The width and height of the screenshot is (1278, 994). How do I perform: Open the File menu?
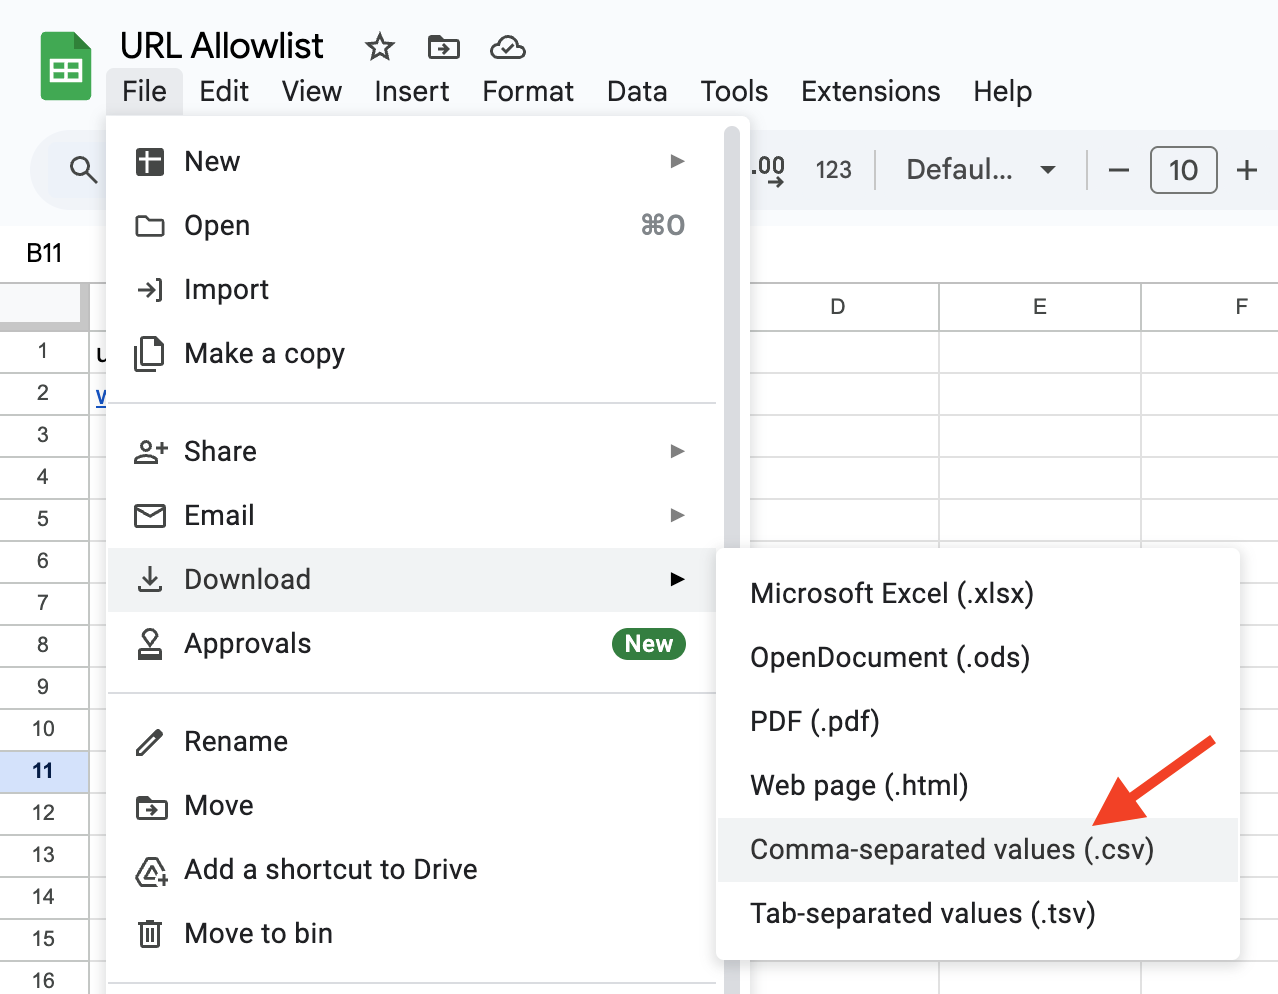click(144, 91)
